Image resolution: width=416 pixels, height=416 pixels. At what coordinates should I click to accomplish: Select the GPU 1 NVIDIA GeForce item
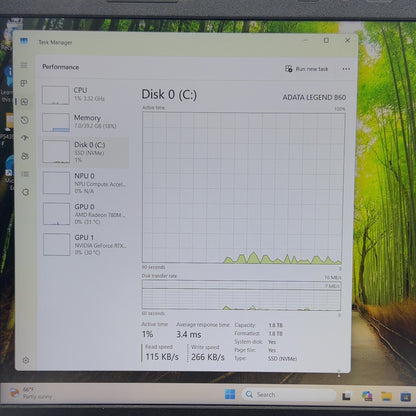85,244
